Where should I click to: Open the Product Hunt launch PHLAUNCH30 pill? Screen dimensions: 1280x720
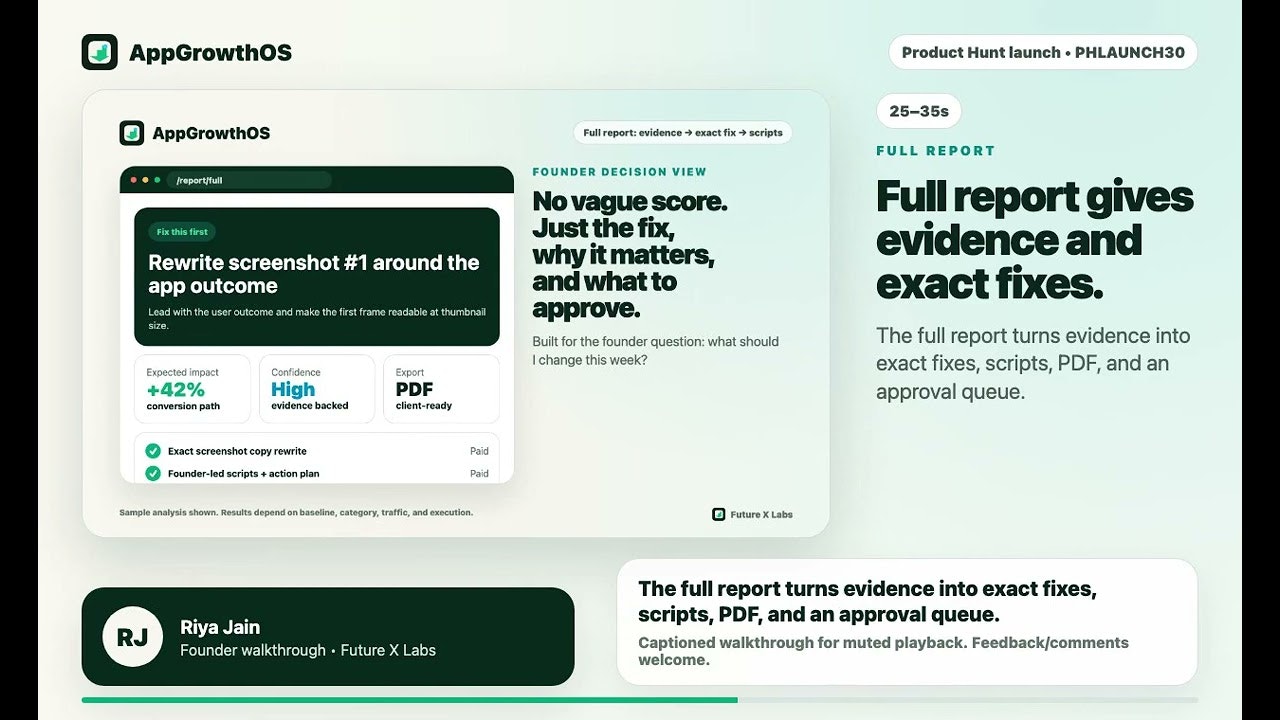click(x=1043, y=52)
